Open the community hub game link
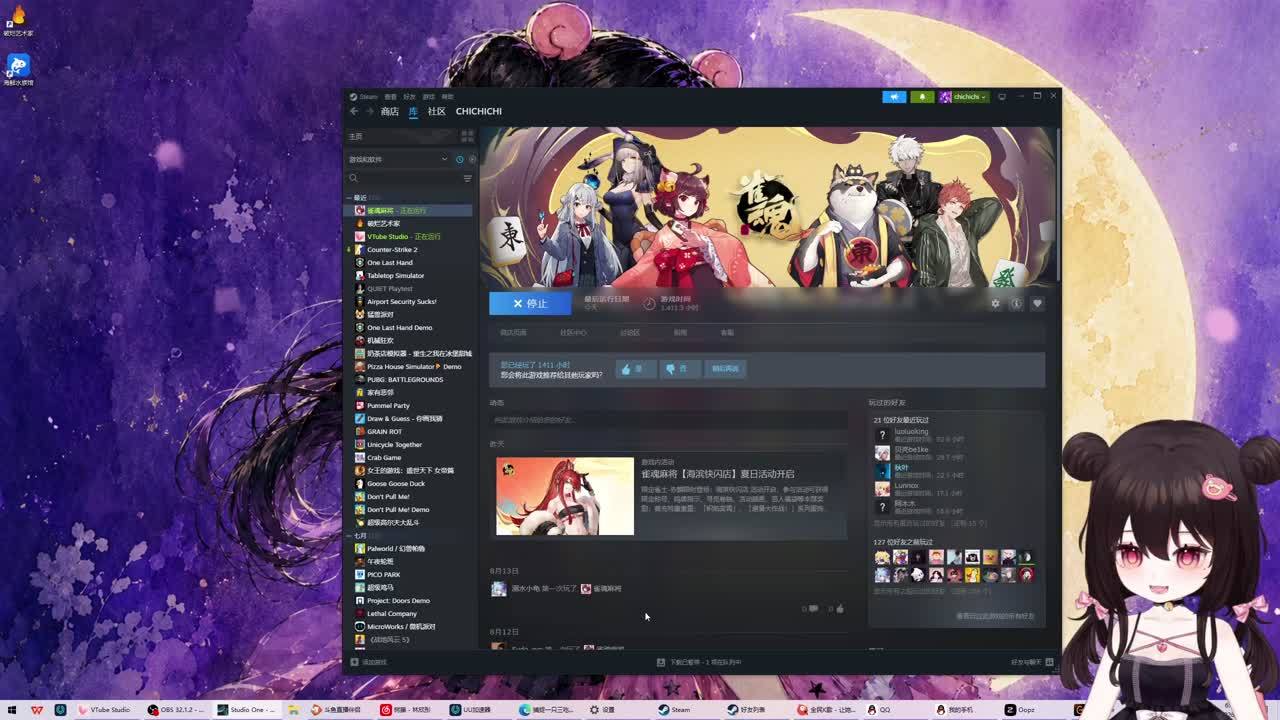This screenshot has width=1280, height=720. pyautogui.click(x=573, y=333)
